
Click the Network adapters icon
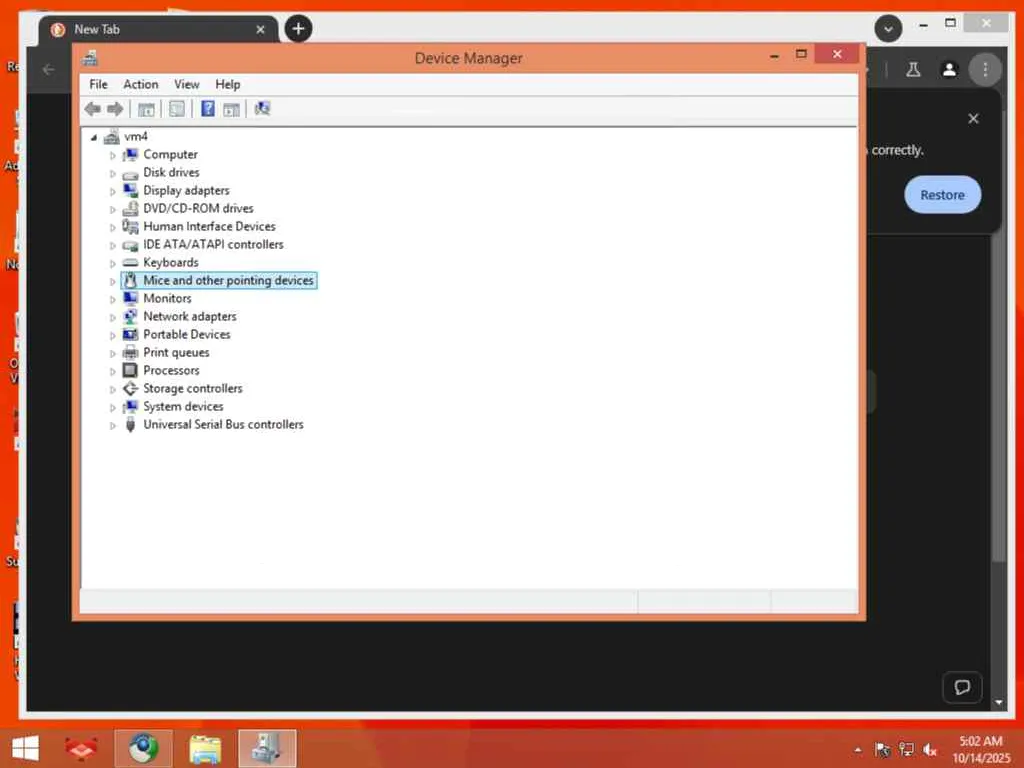click(x=131, y=316)
